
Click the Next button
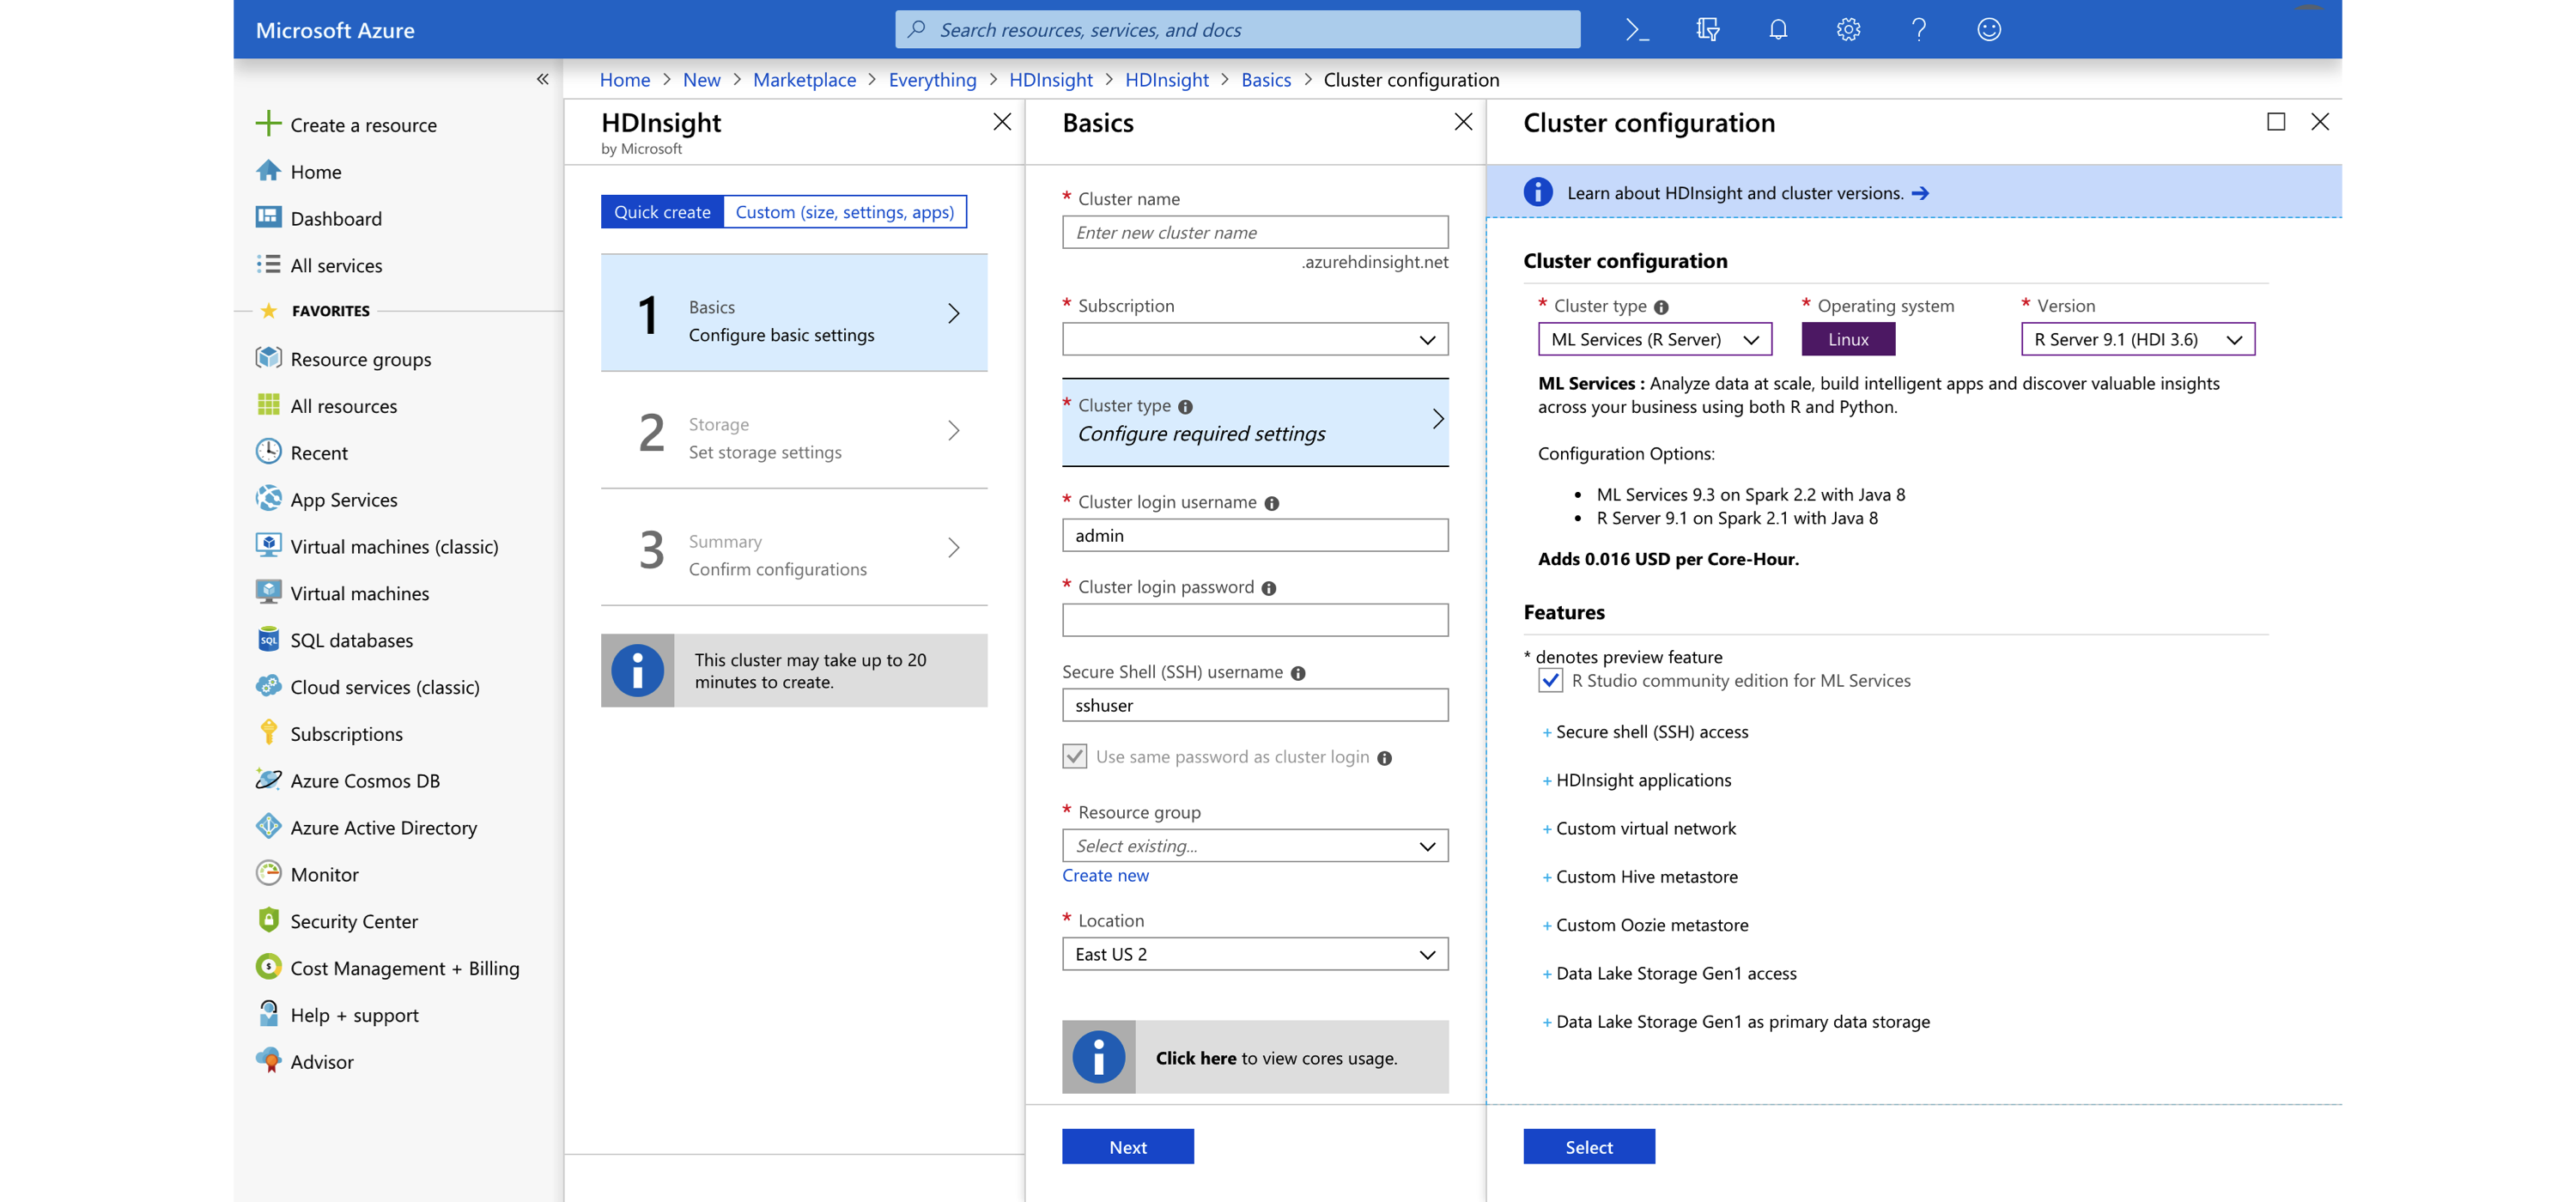point(1128,1147)
